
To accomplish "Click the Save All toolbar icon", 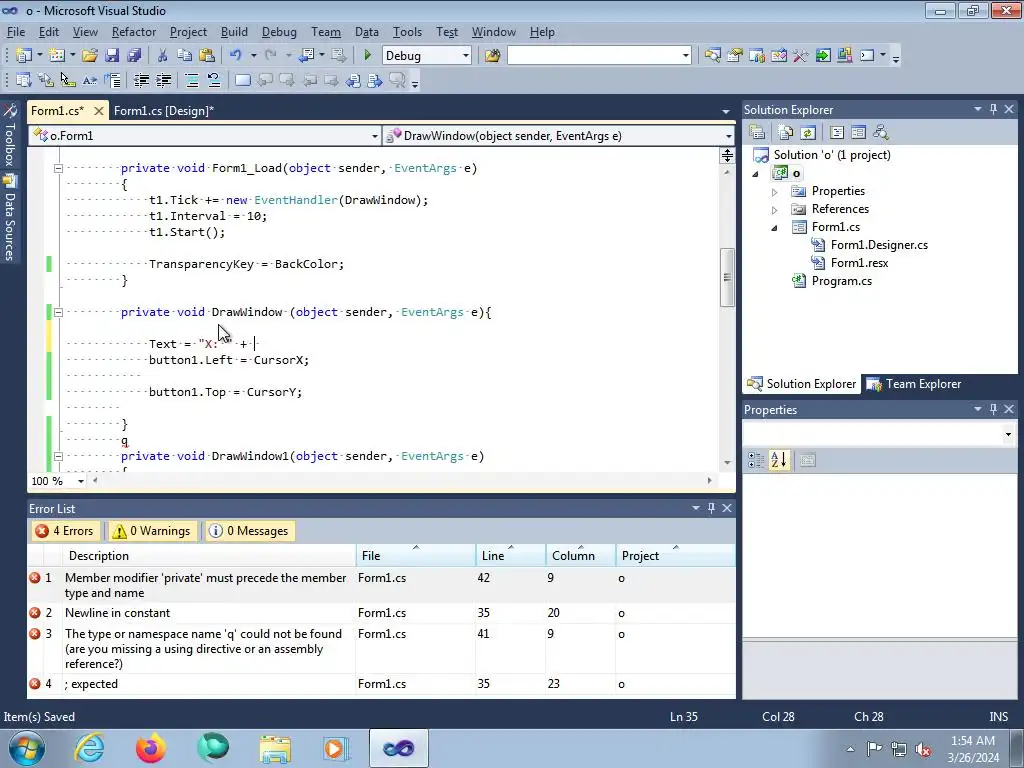I will 134,56.
